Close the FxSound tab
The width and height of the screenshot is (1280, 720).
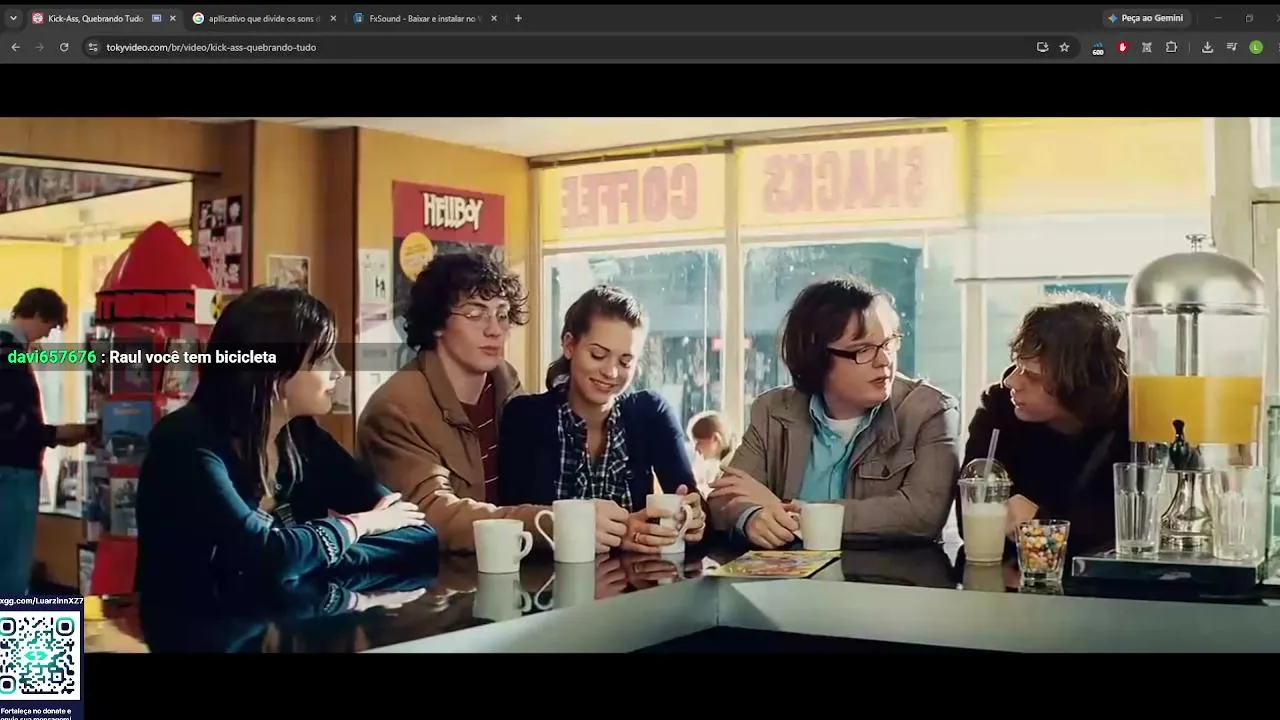[494, 18]
